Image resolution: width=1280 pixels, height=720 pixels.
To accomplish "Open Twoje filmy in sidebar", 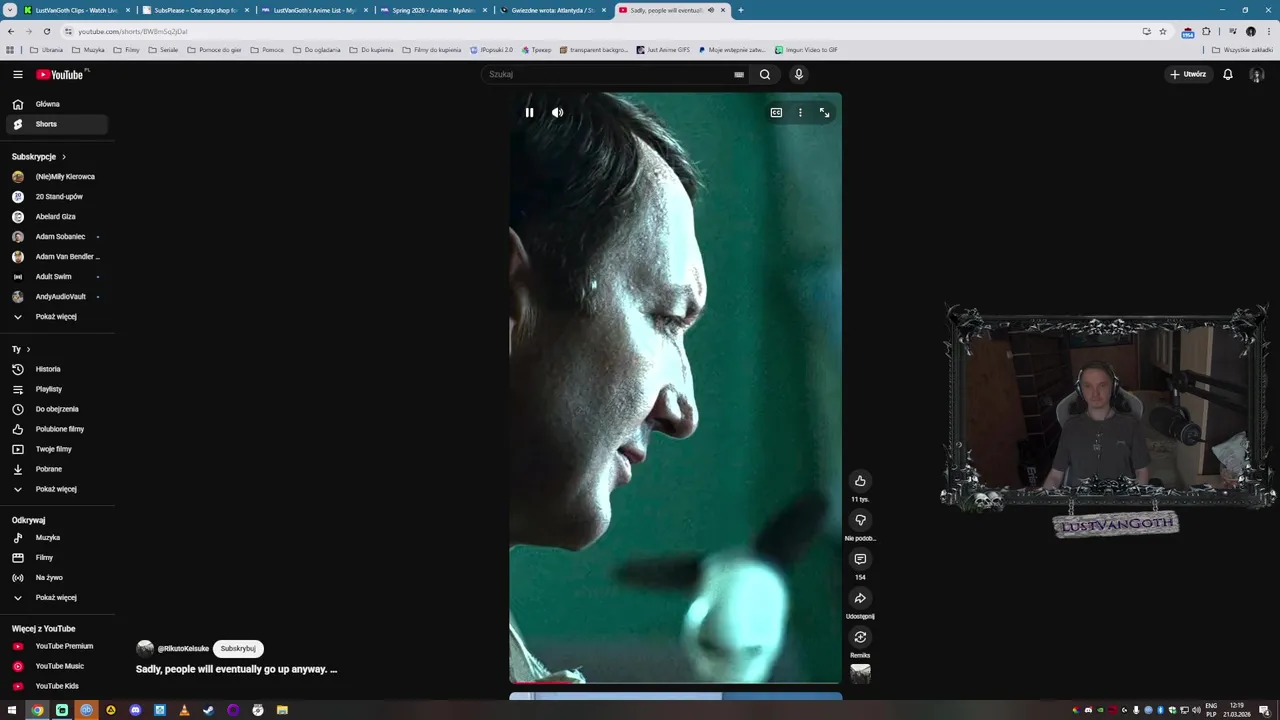I will tap(57, 449).
